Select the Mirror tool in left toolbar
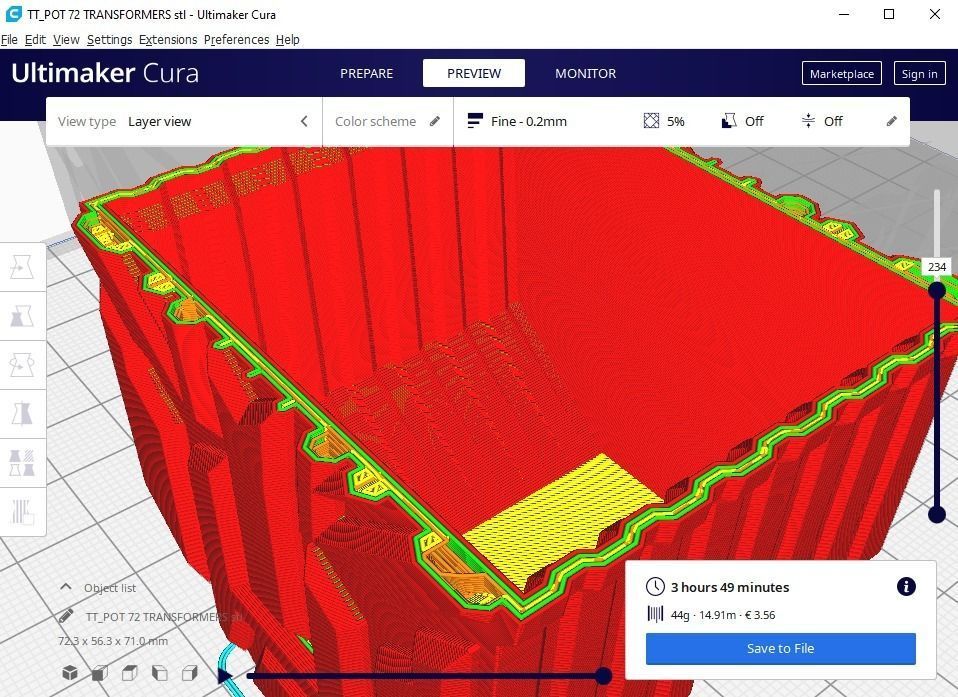 [22, 414]
